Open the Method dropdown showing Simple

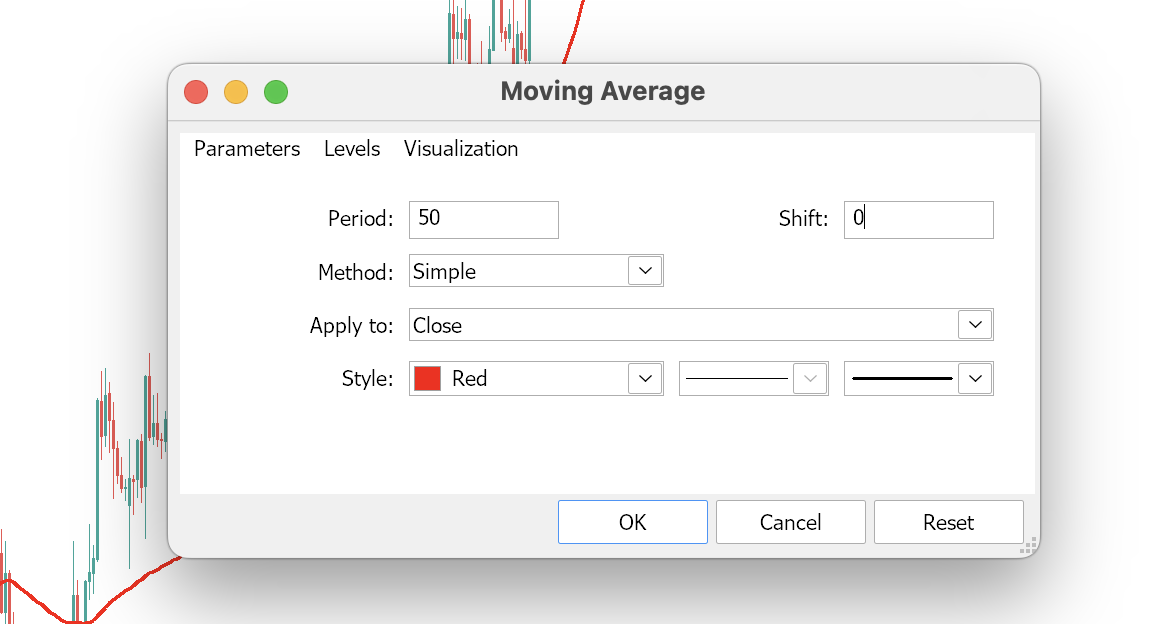click(536, 271)
